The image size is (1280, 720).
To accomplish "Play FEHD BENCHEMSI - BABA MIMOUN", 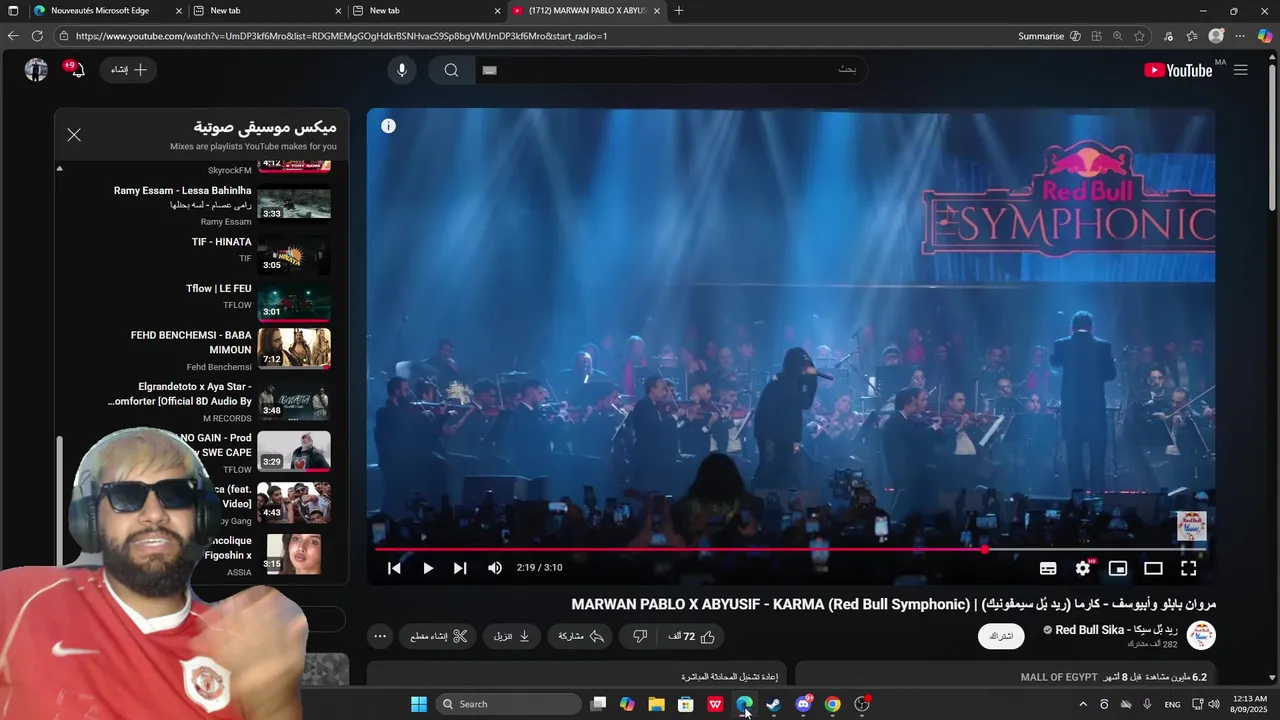I will [x=220, y=350].
